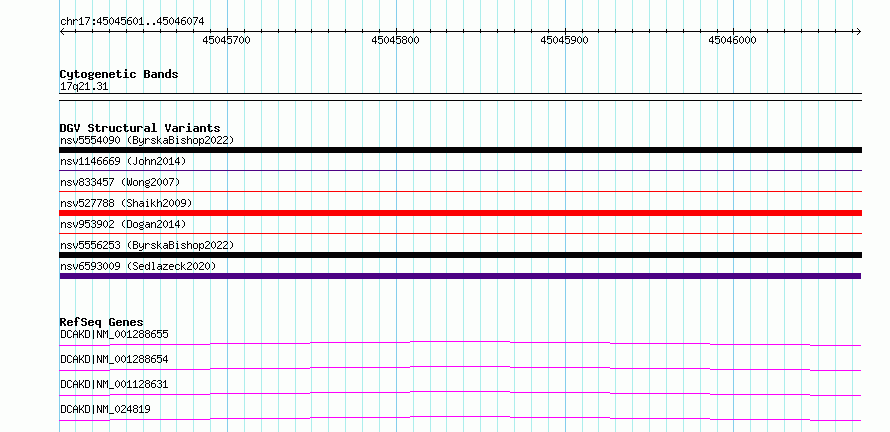Select variant nsv6593009 (Sedlazeck2020) label

pyautogui.click(x=138, y=266)
